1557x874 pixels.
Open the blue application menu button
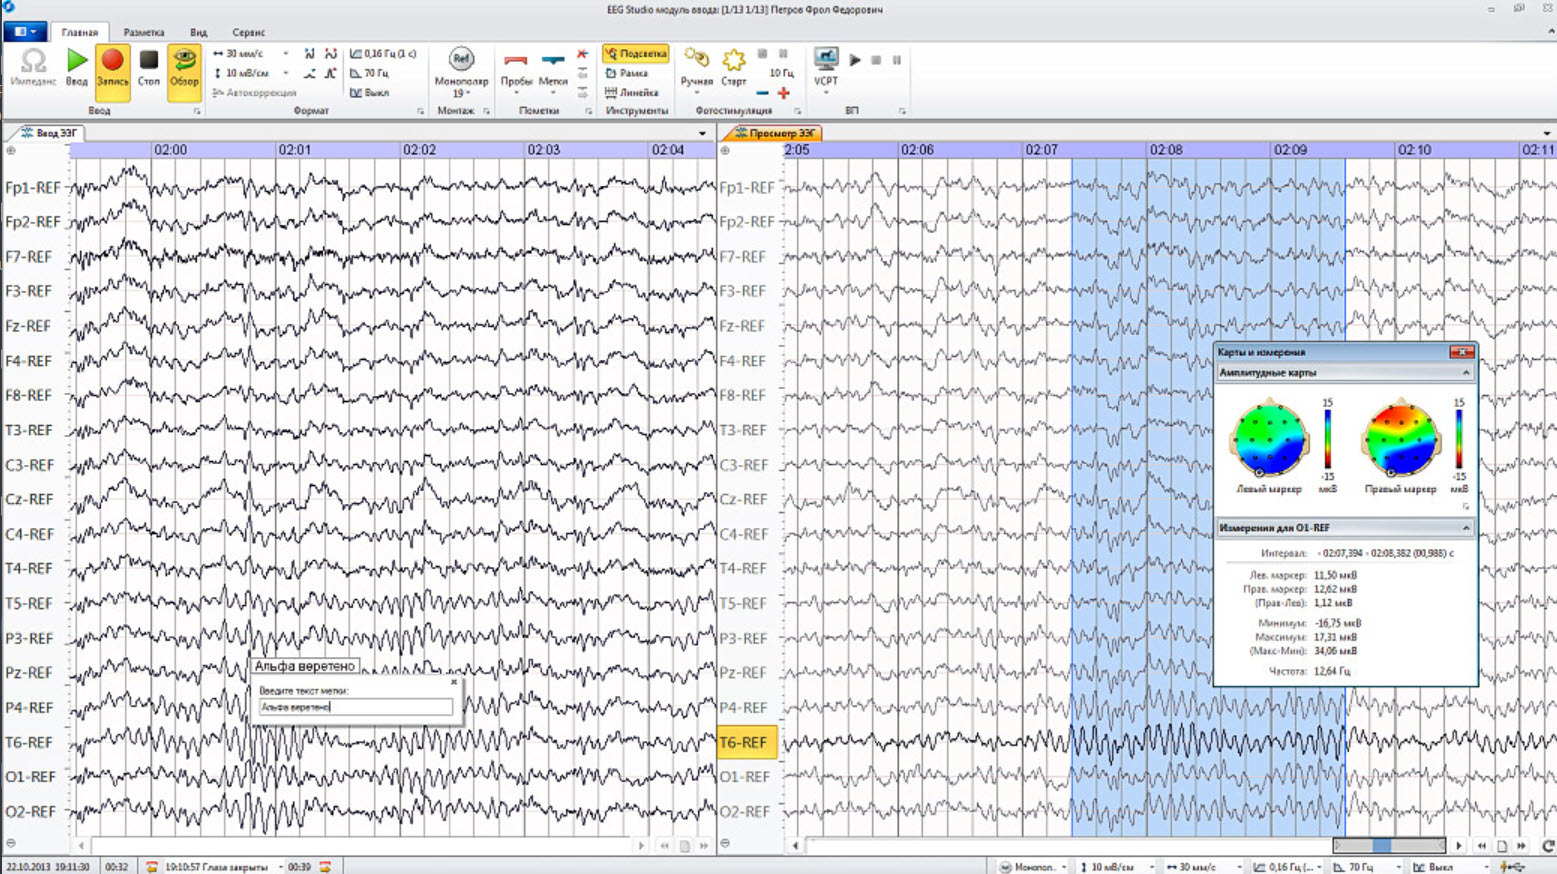point(24,32)
